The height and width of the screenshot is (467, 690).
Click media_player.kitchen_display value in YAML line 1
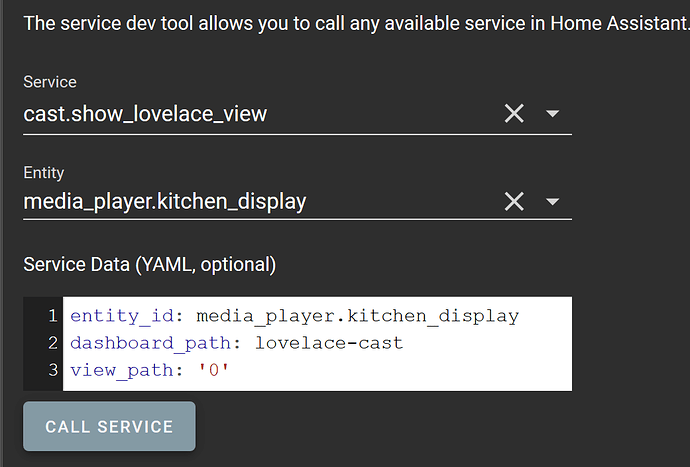[x=357, y=316]
